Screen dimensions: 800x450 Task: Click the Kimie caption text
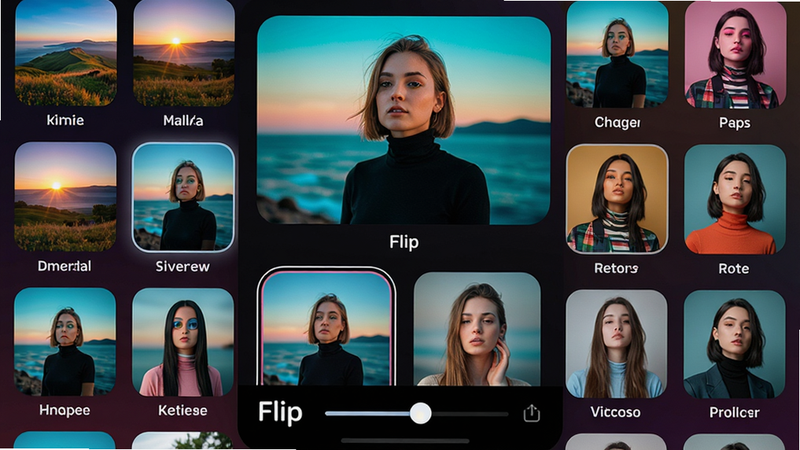tap(65, 120)
